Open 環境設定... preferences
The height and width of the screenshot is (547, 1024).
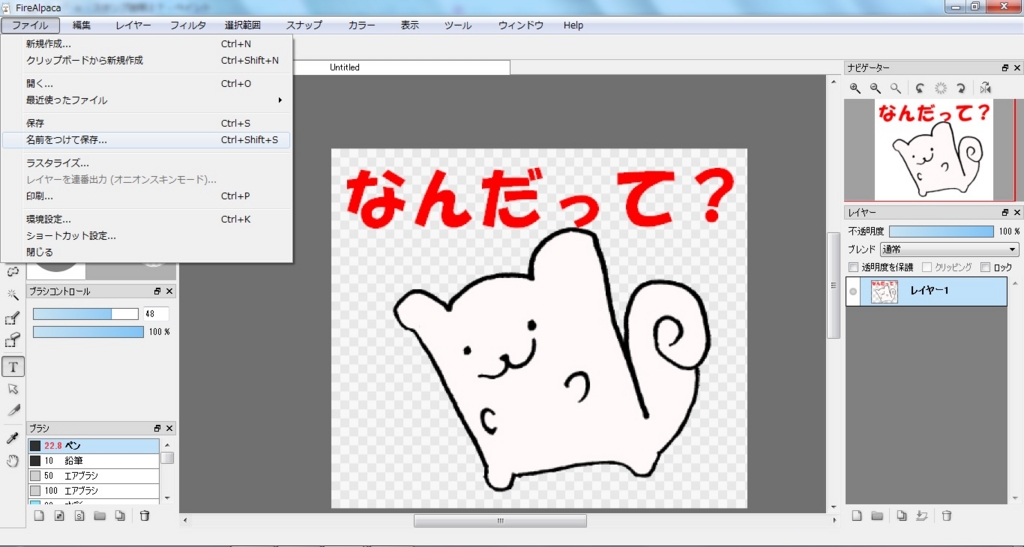[x=146, y=219]
